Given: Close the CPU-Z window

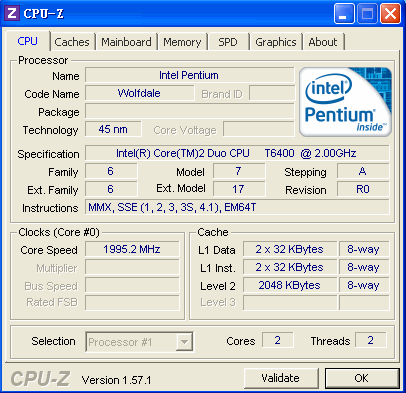Looking at the screenshot, I should [390, 14].
